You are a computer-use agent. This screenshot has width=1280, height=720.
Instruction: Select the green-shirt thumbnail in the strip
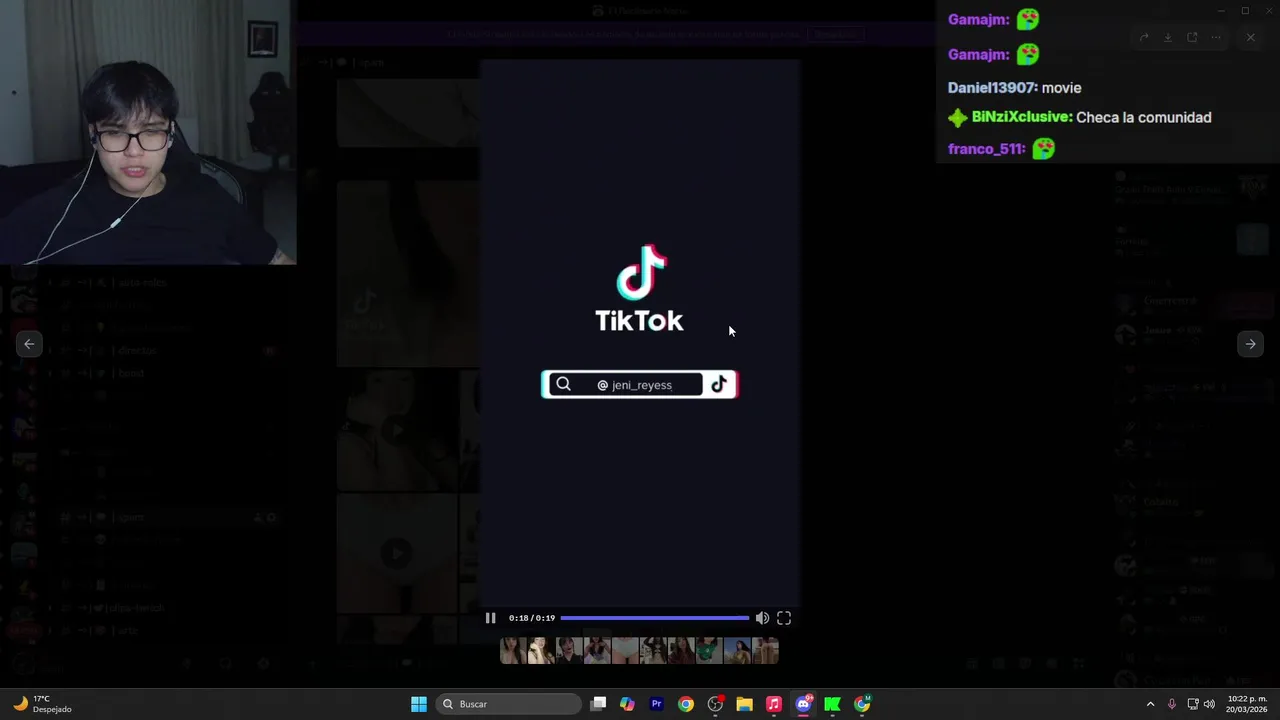(709, 651)
